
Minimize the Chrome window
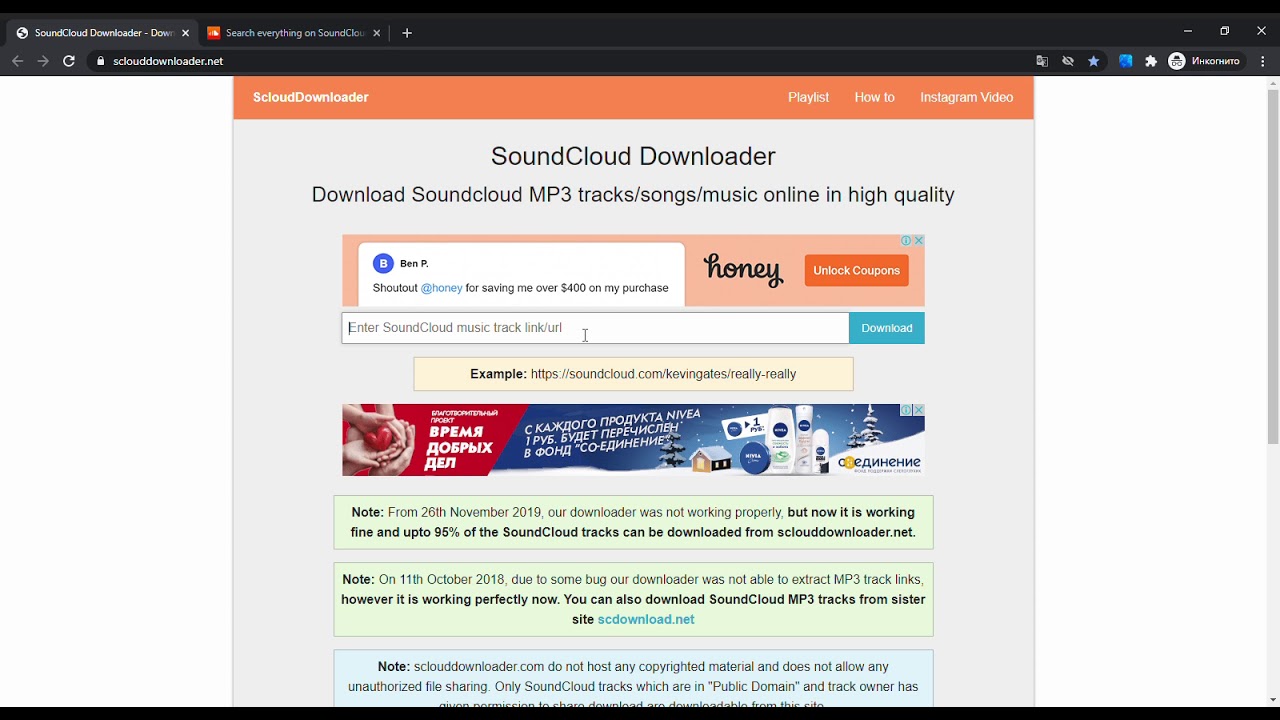1188,31
